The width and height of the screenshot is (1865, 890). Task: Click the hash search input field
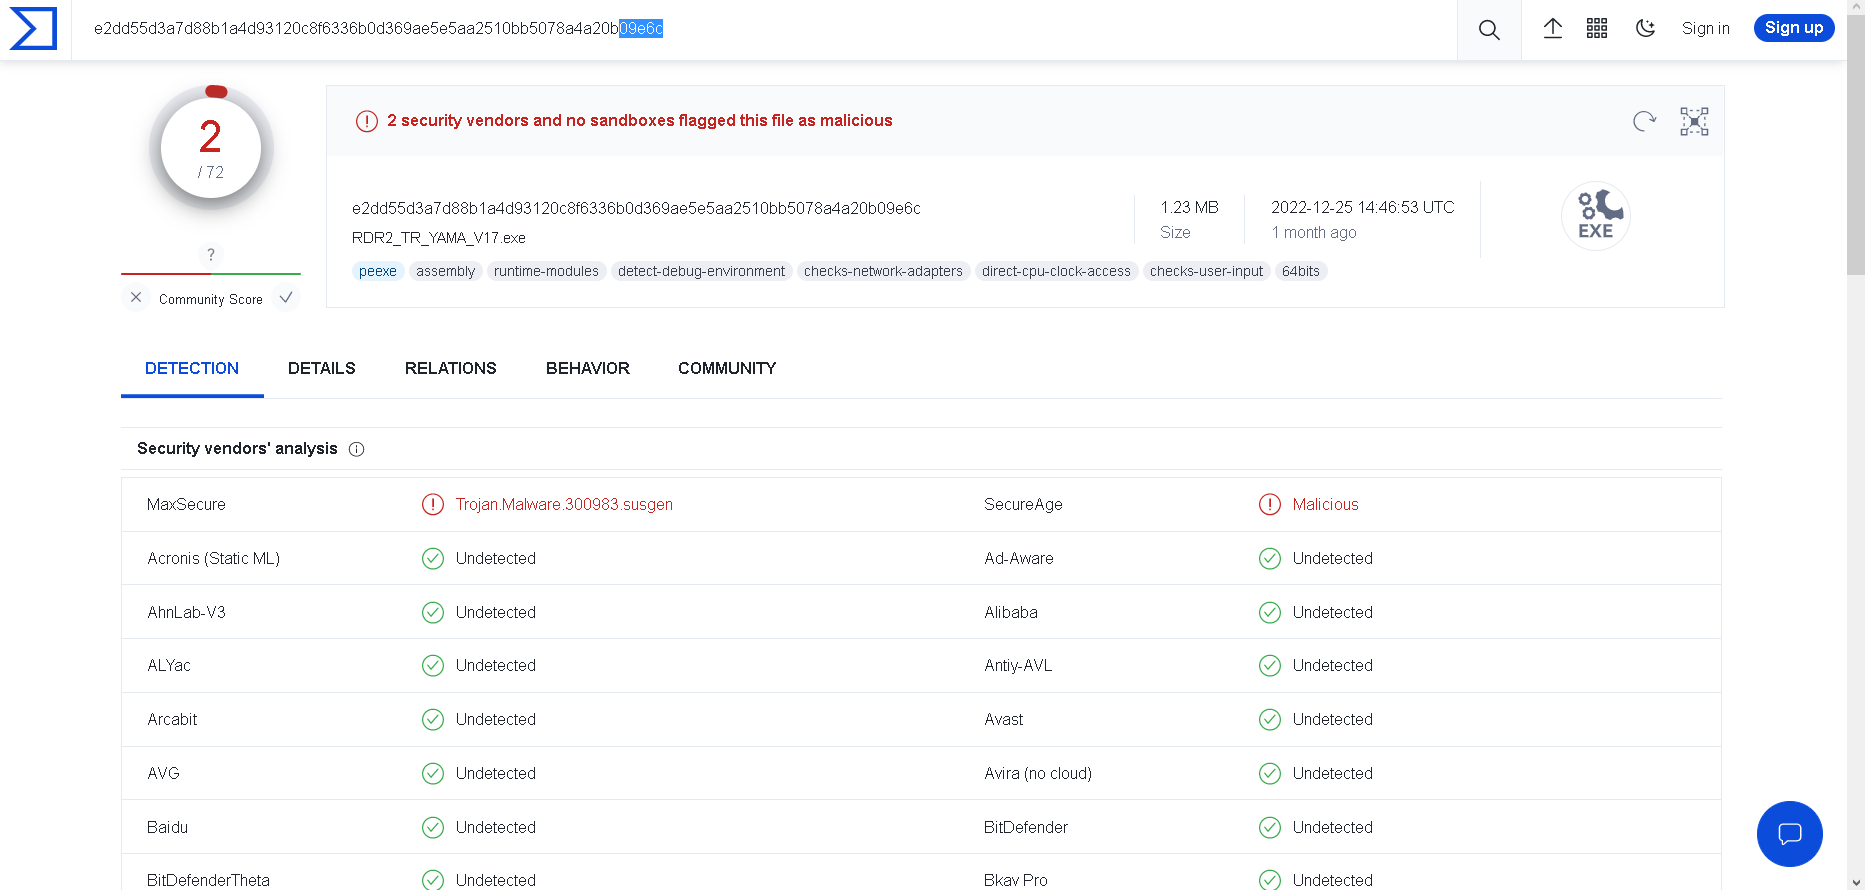click(765, 29)
